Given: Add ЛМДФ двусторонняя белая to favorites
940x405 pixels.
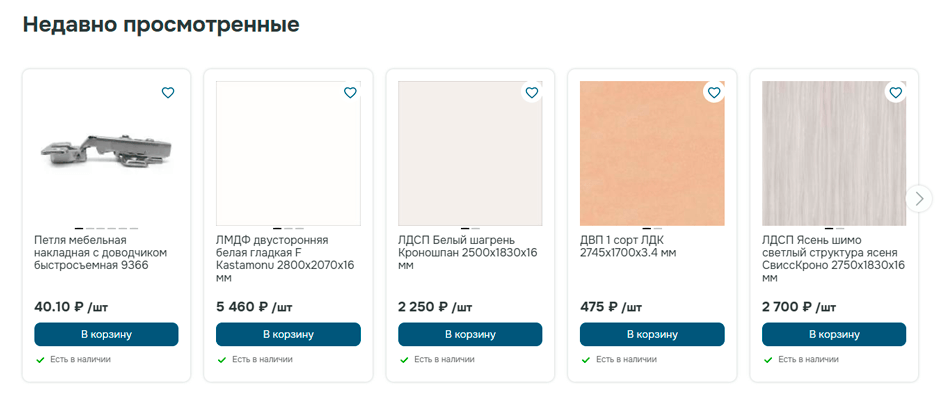Looking at the screenshot, I should click(x=350, y=93).
